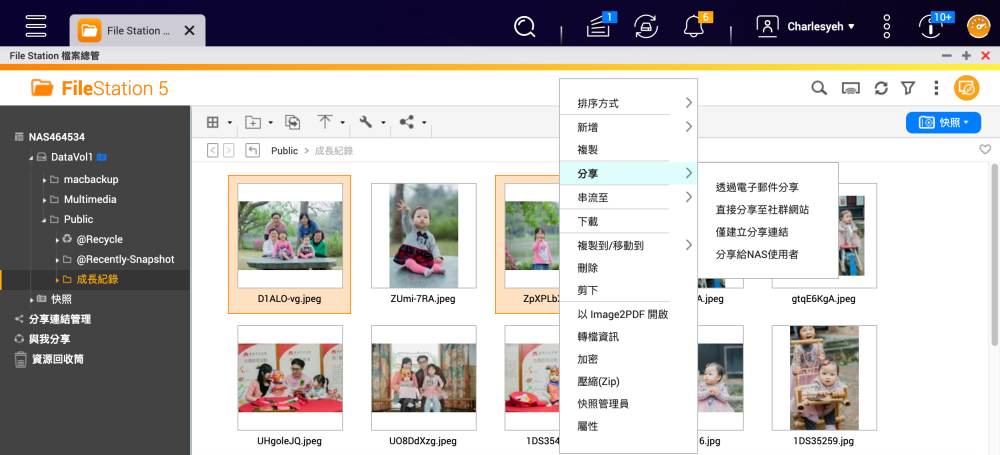Choose 壓縮(Zip) in the context menu
1000x455 pixels.
pyautogui.click(x=600, y=381)
